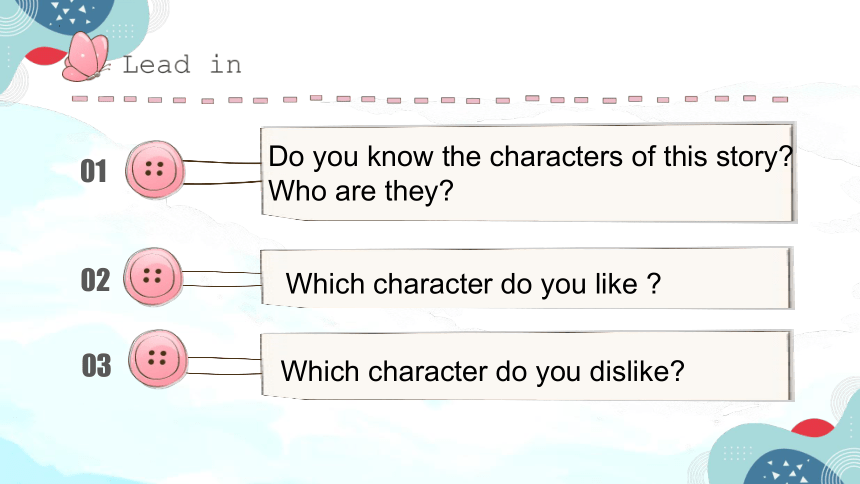
Task: Click connector lines between button 02 and box
Action: click(221, 279)
